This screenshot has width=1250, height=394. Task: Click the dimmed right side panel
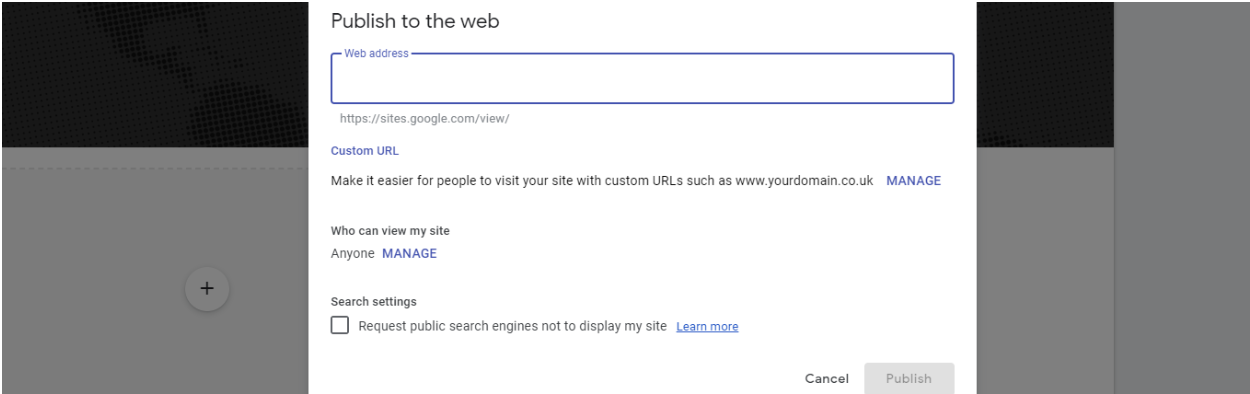1181,197
